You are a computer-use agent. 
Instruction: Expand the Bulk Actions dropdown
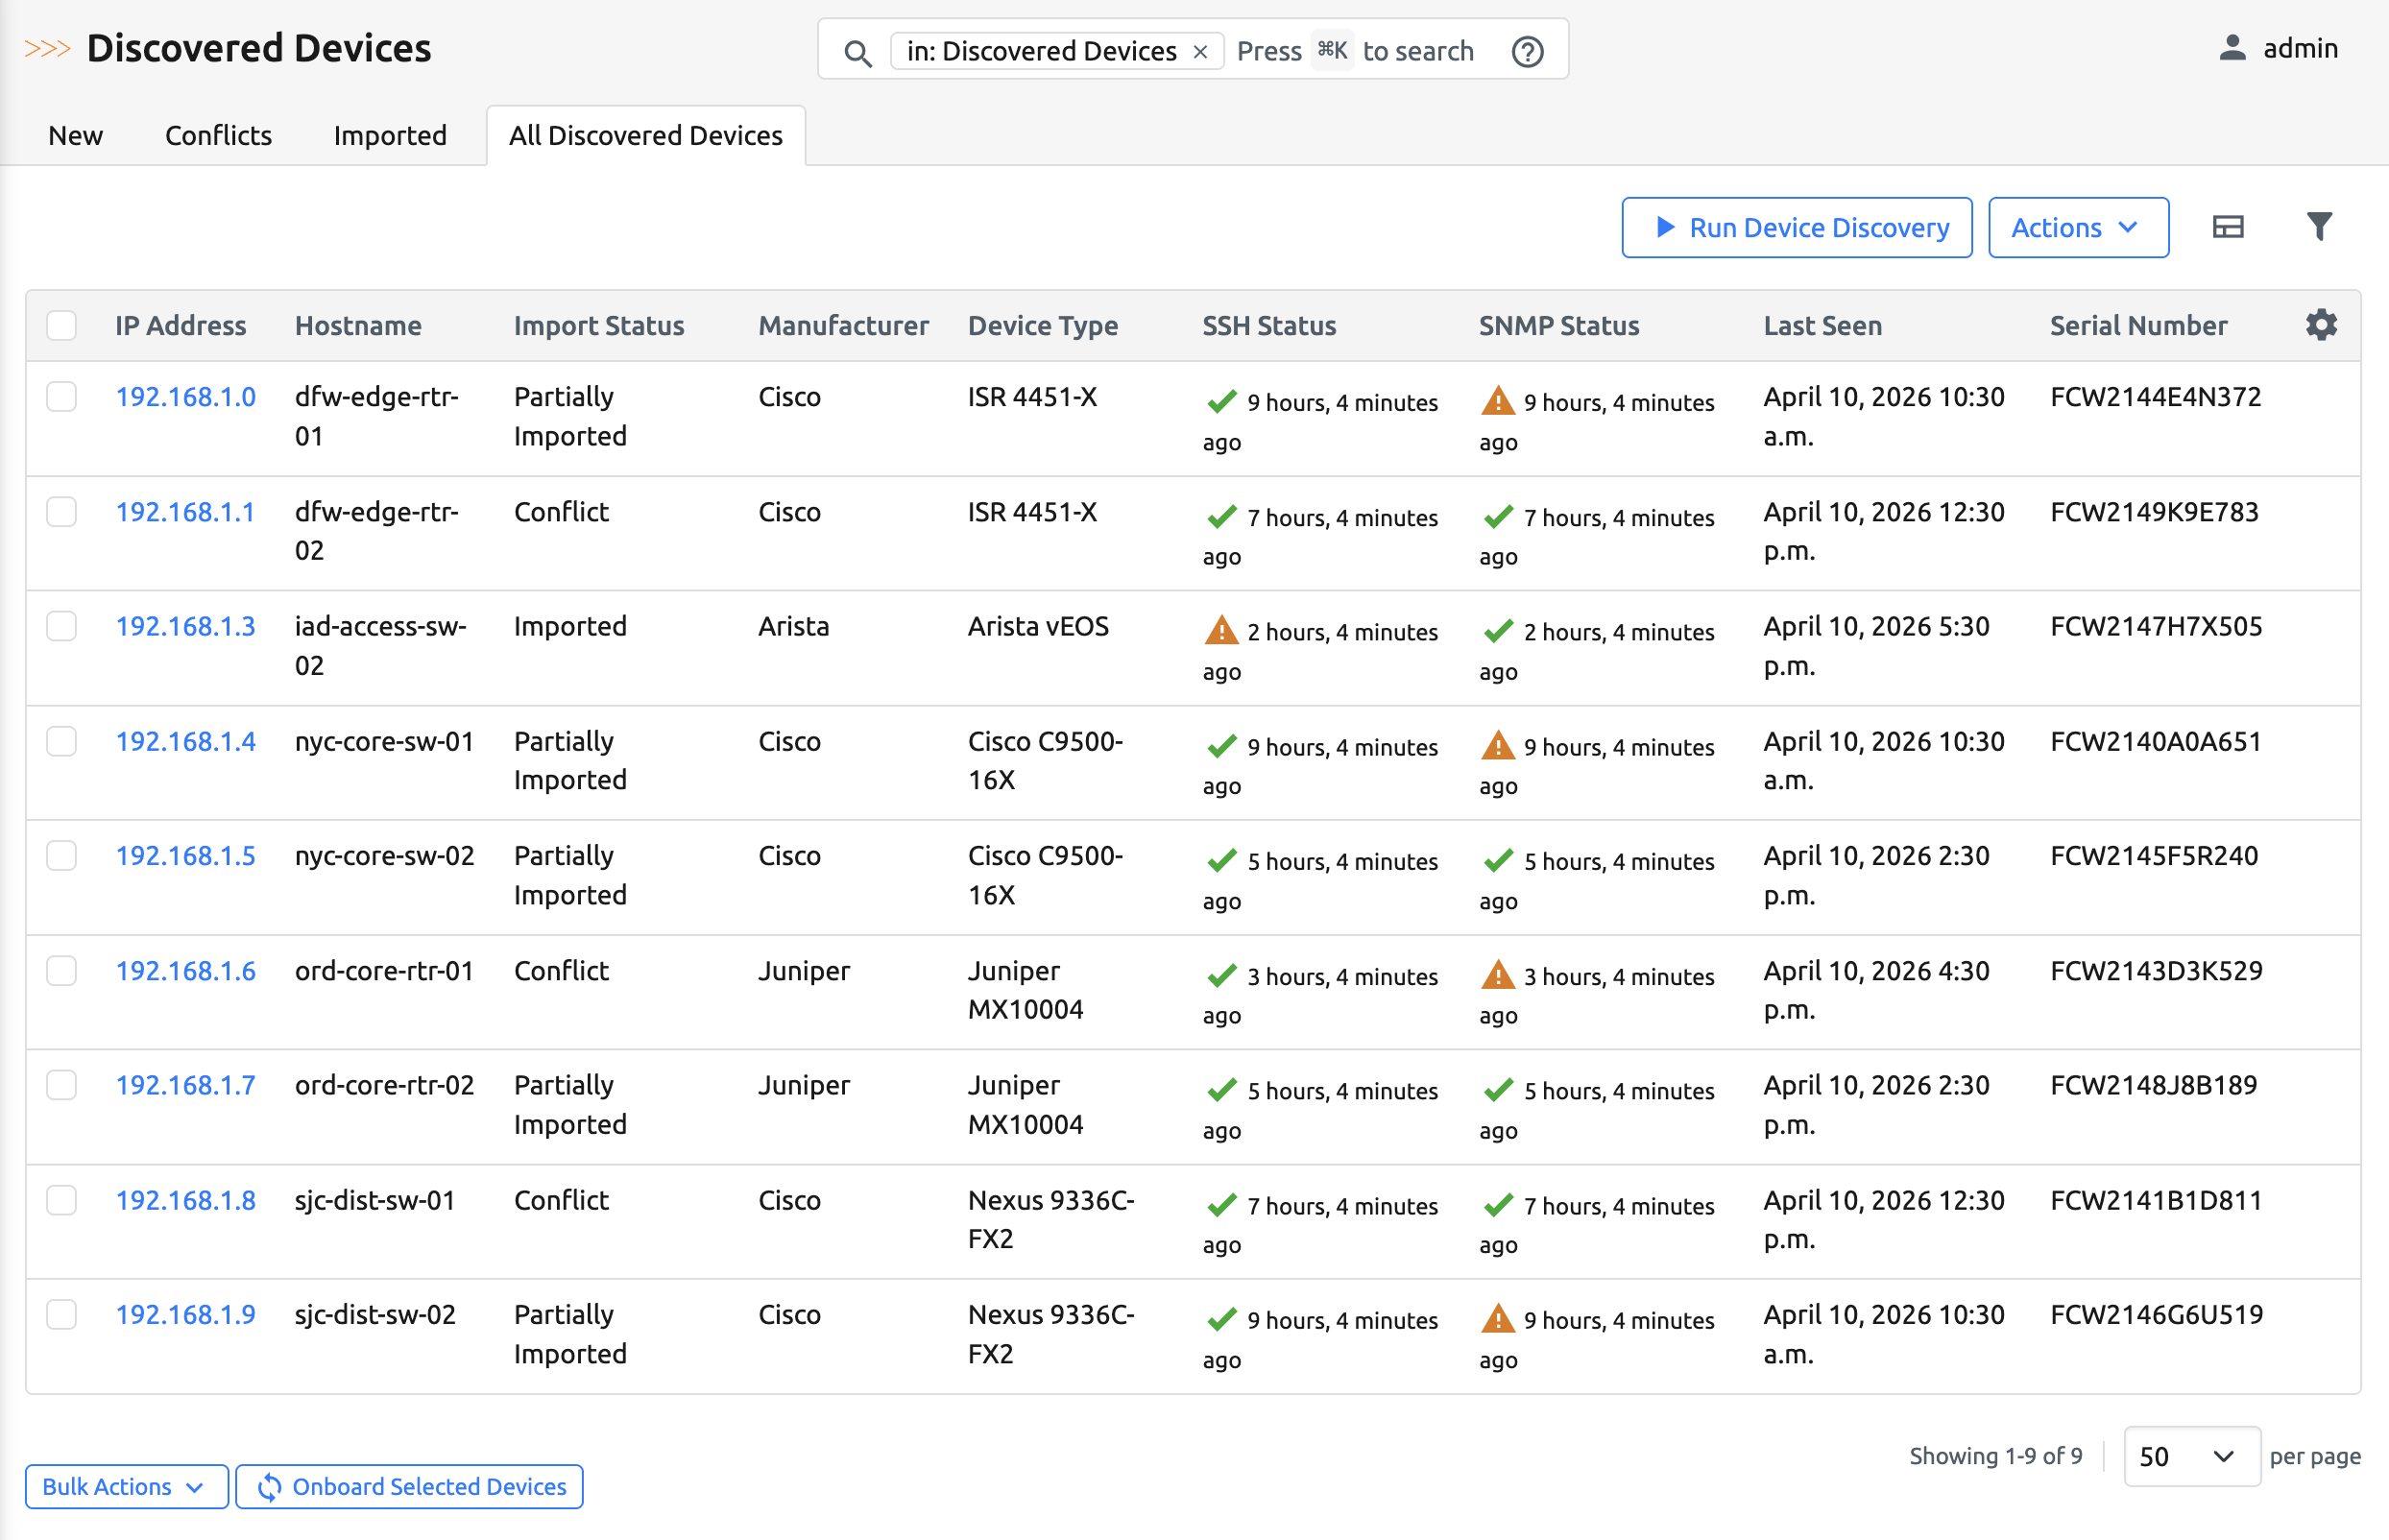[125, 1486]
